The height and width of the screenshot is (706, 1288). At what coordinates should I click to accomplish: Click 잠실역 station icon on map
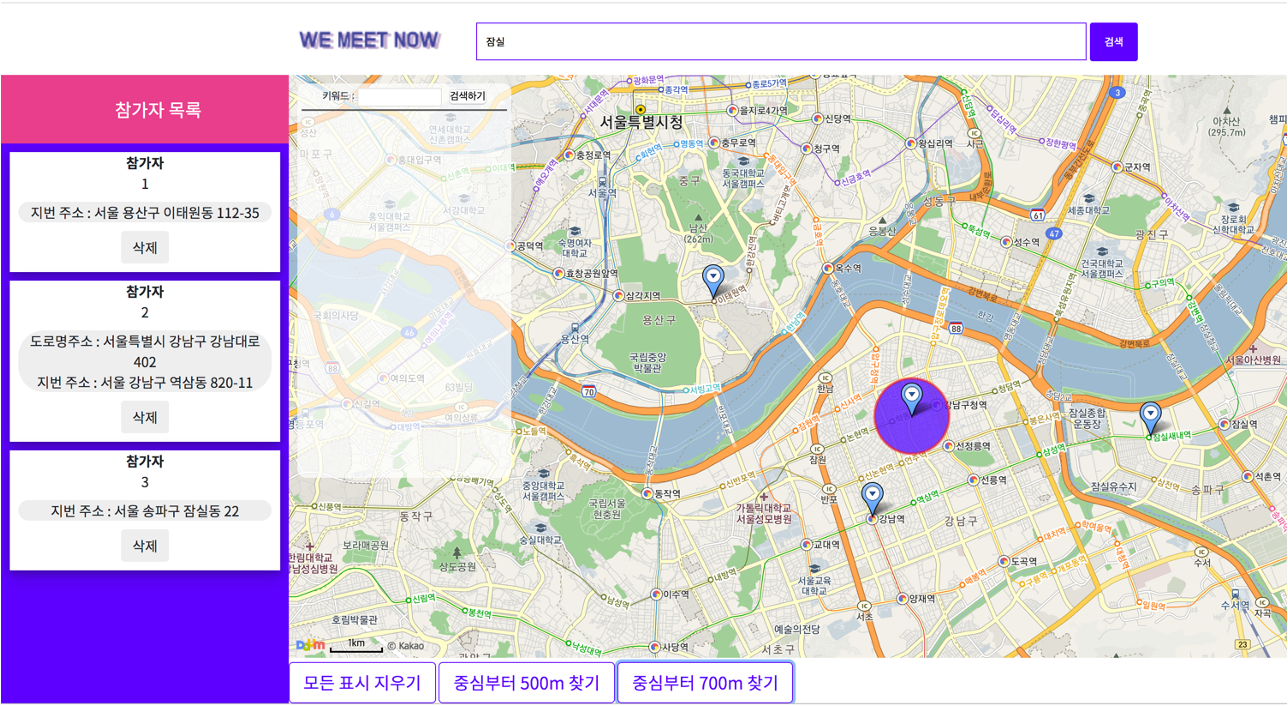point(1224,424)
